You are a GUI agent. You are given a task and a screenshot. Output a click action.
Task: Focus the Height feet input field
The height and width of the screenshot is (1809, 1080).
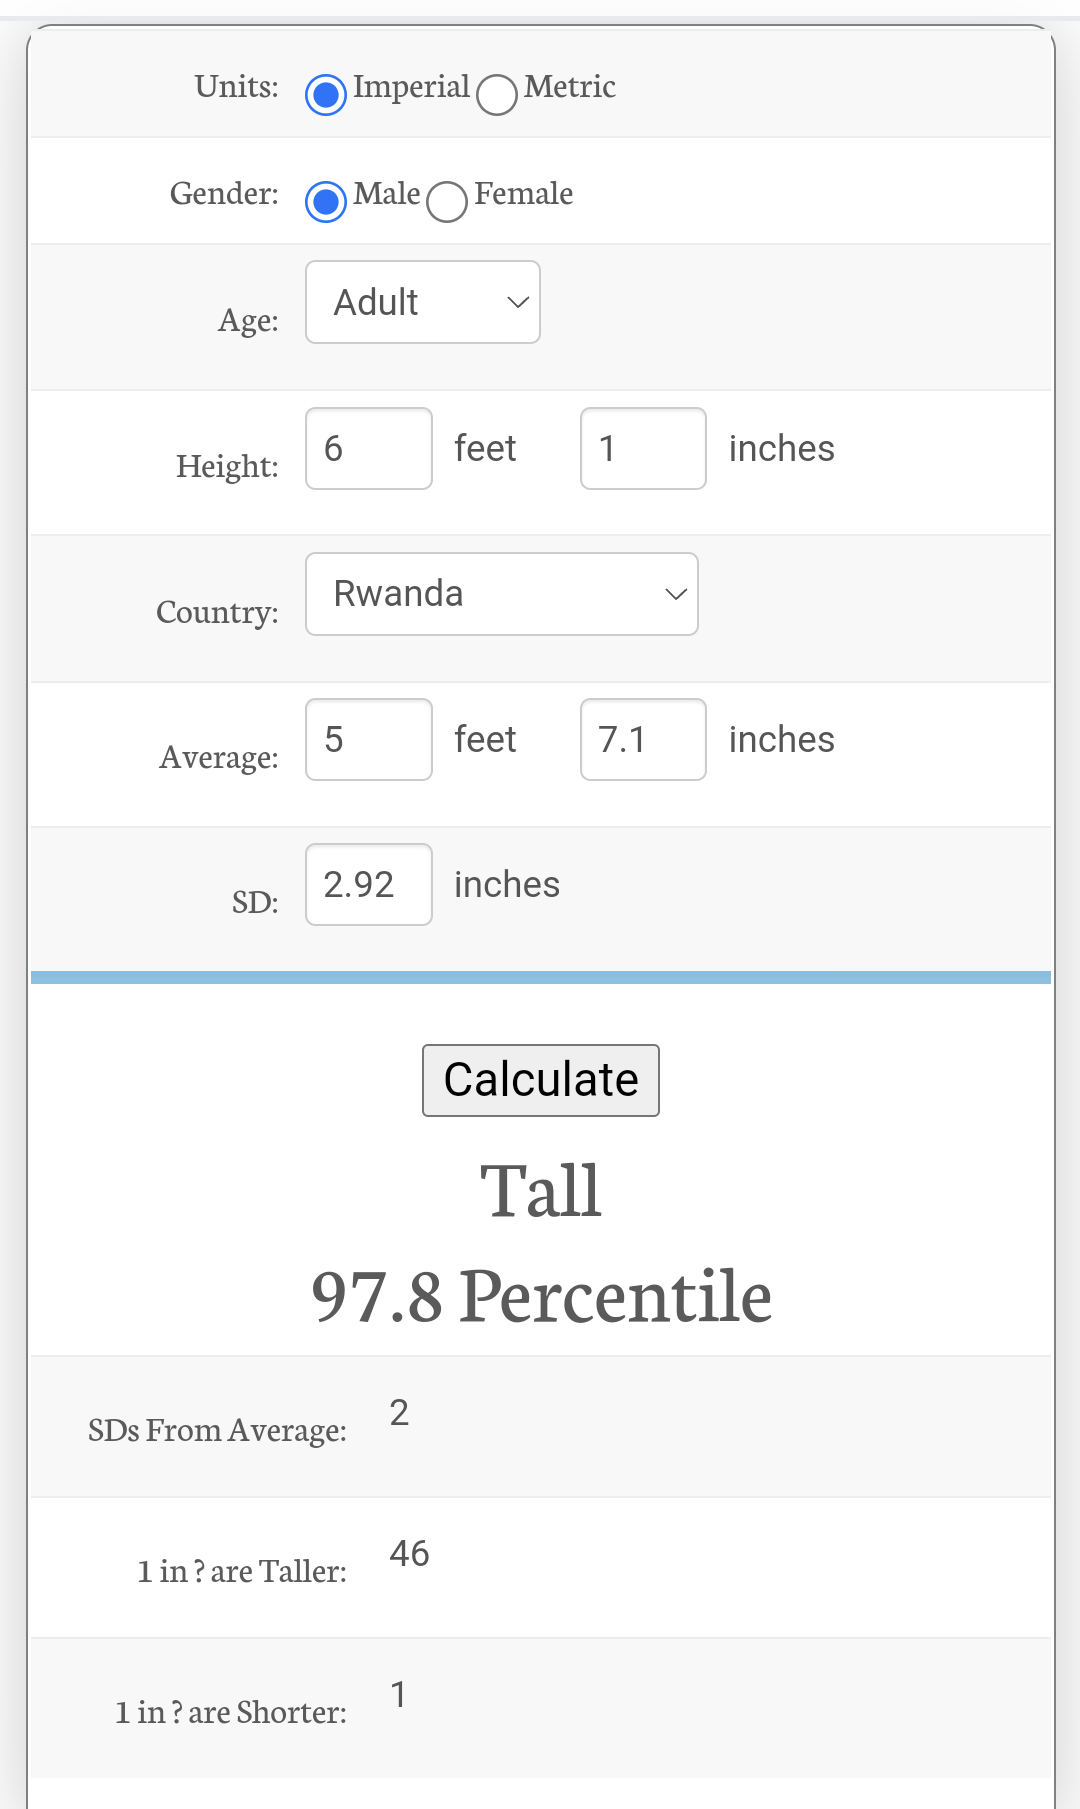[x=368, y=448]
